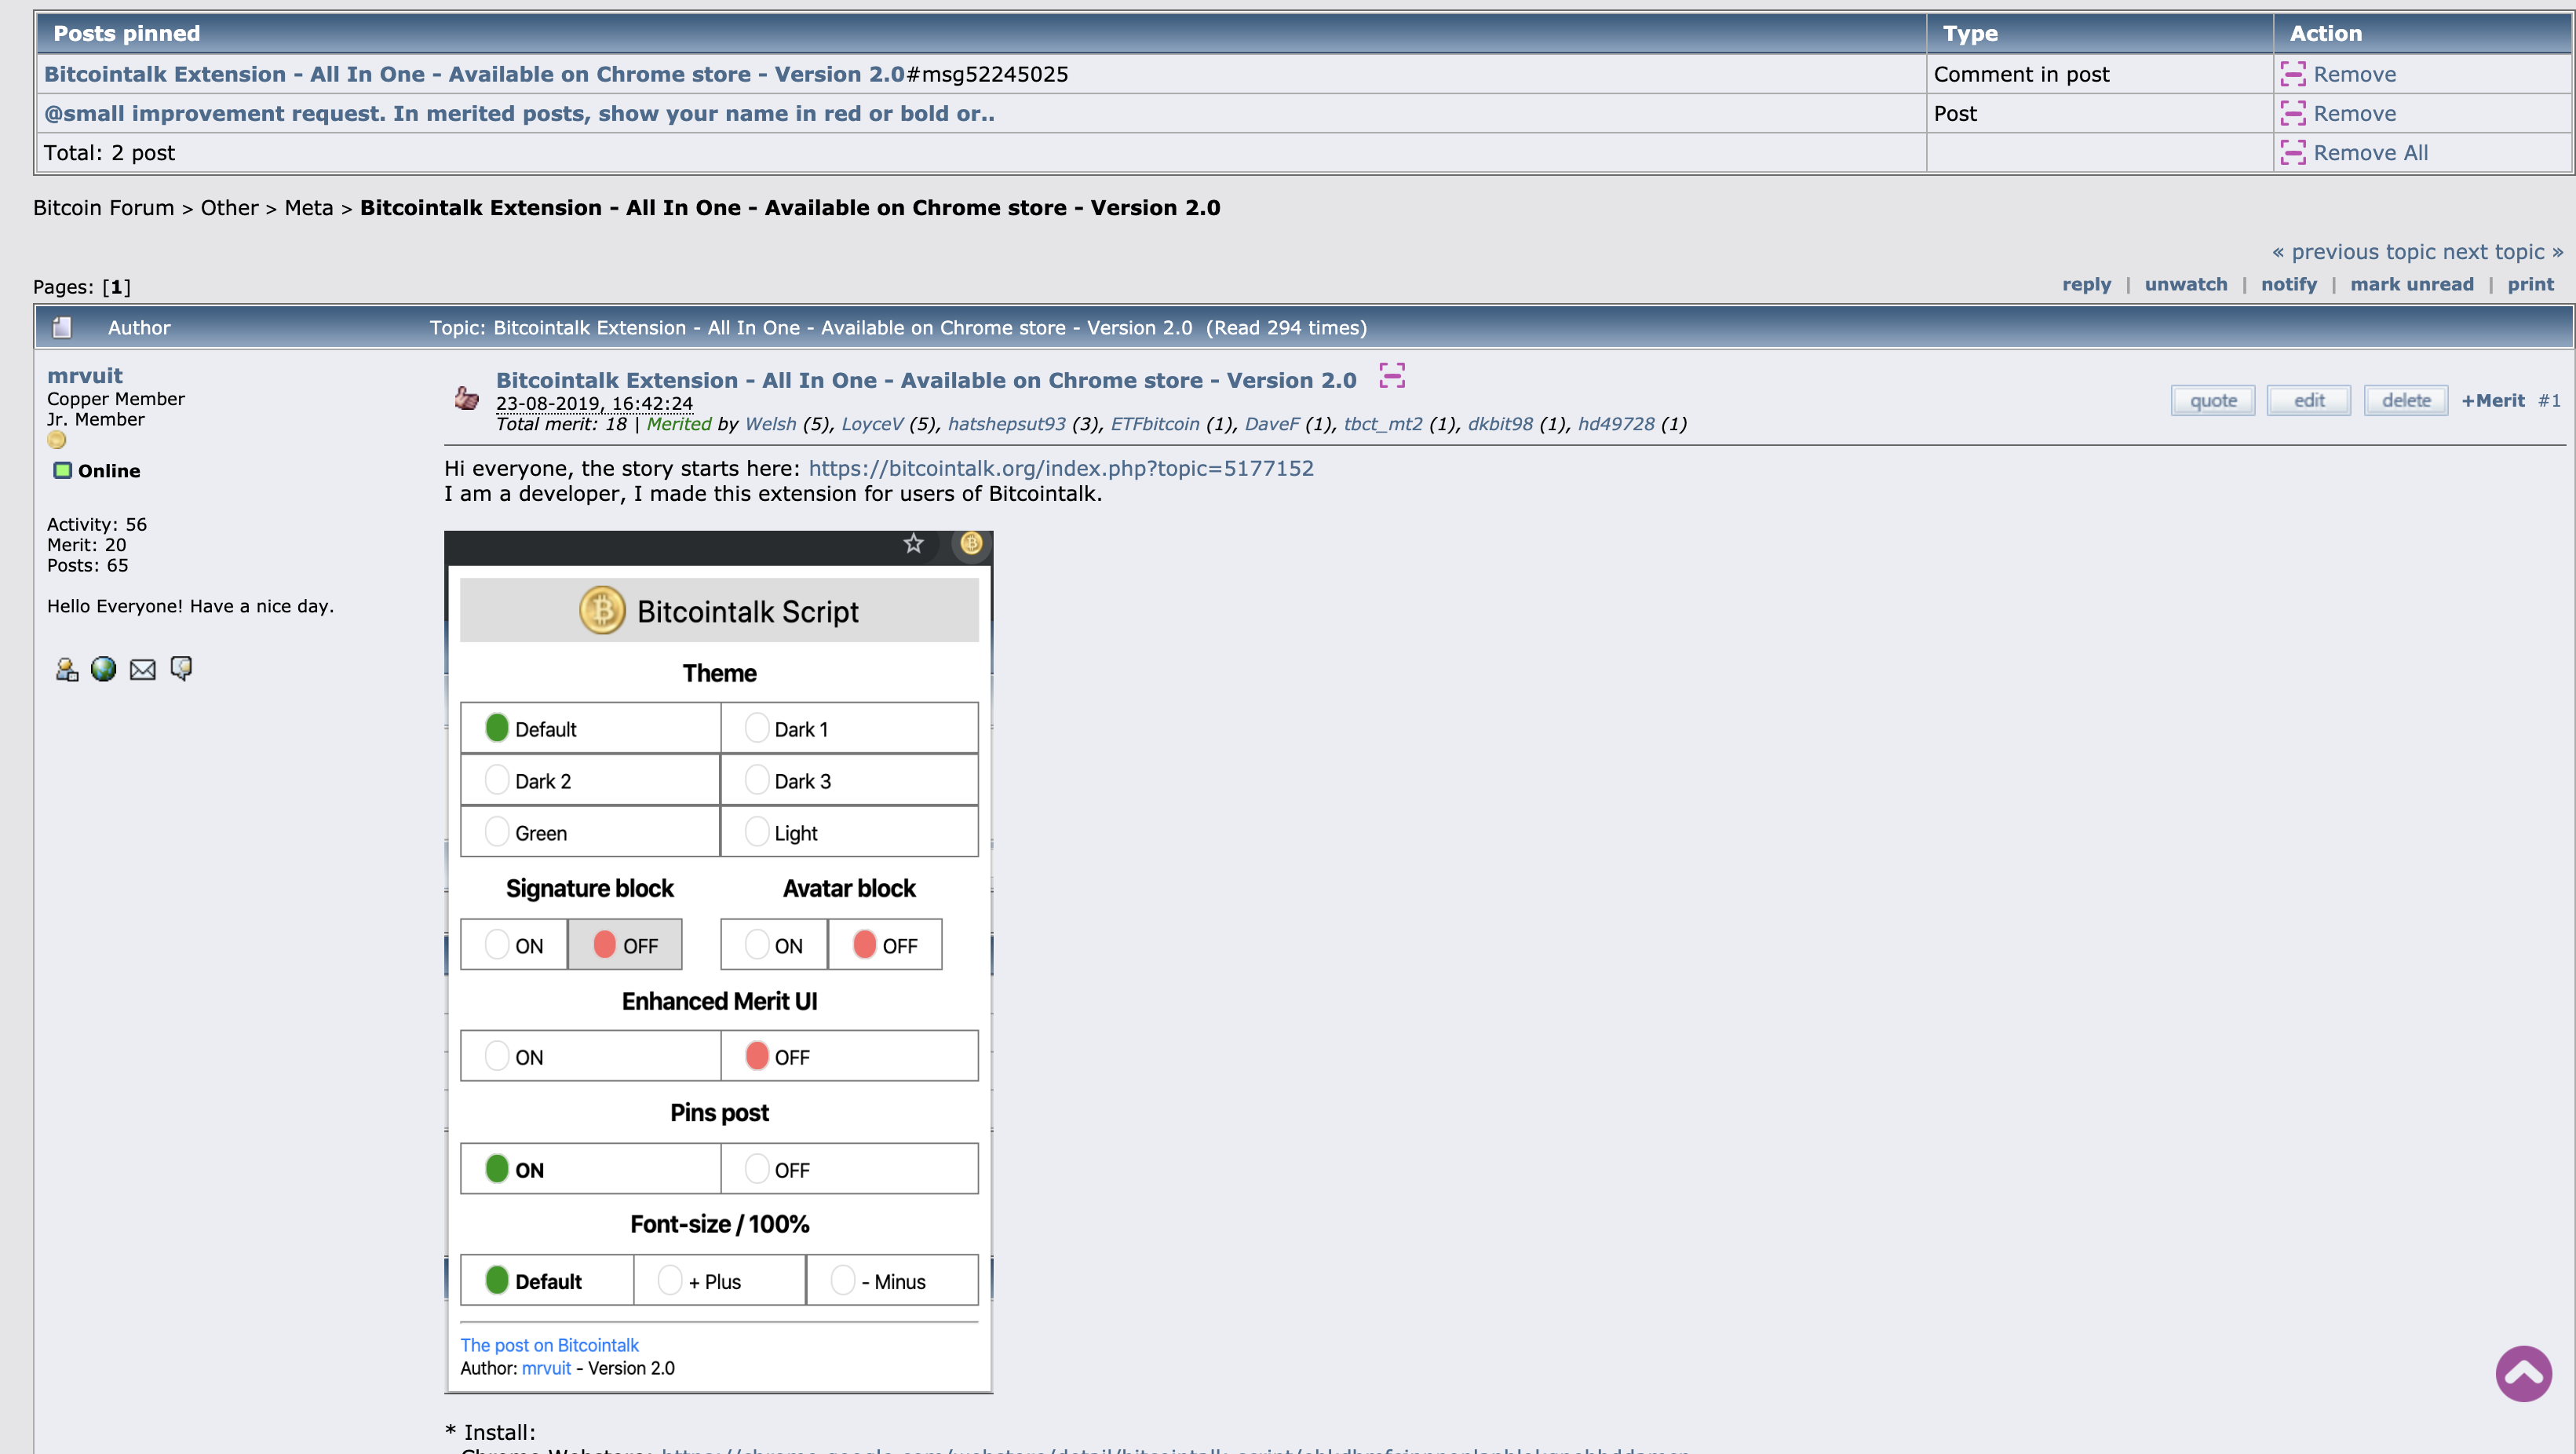Click the delete button on the post
The width and height of the screenshot is (2576, 1454).
pos(2406,400)
